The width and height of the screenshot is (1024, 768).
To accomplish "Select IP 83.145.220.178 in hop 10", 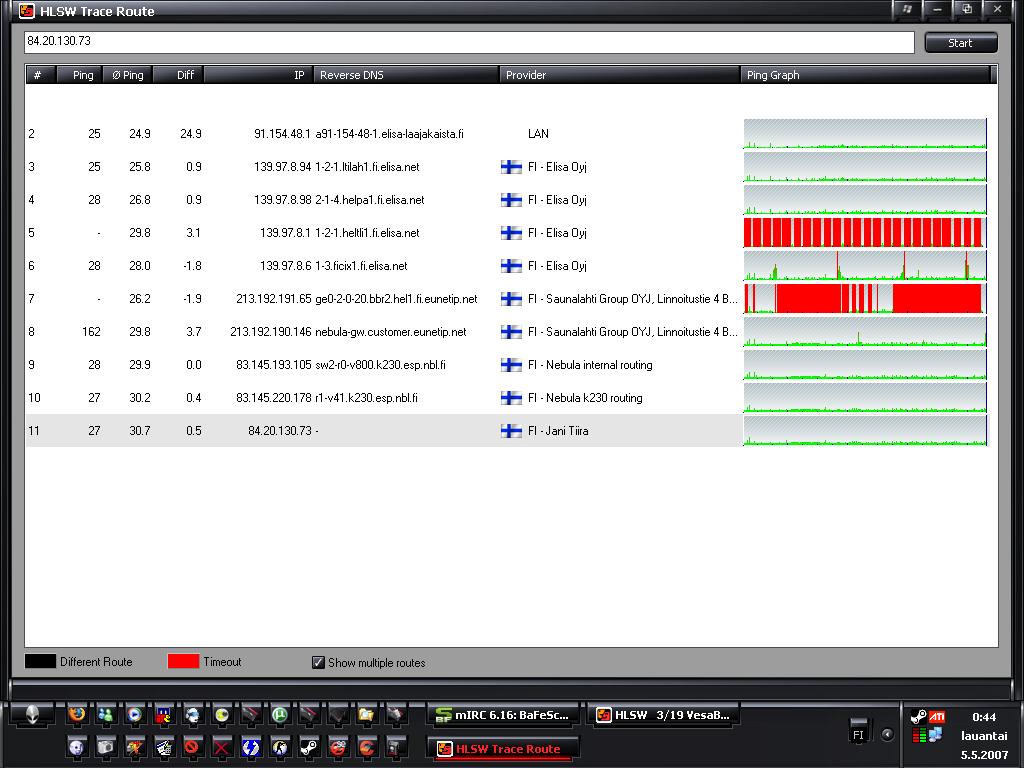I will click(x=274, y=398).
